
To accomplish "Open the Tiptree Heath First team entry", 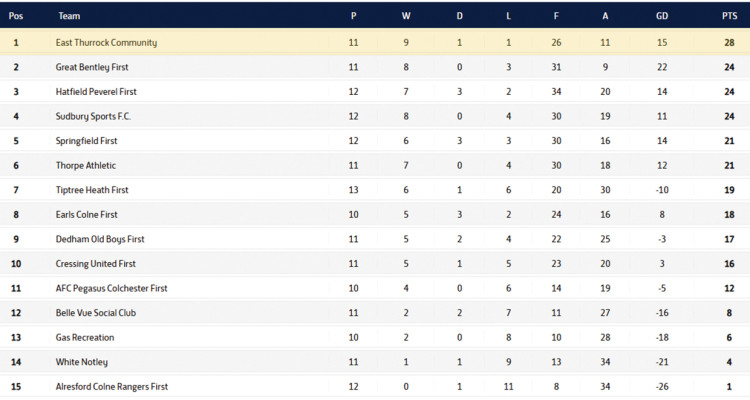I will (x=92, y=189).
